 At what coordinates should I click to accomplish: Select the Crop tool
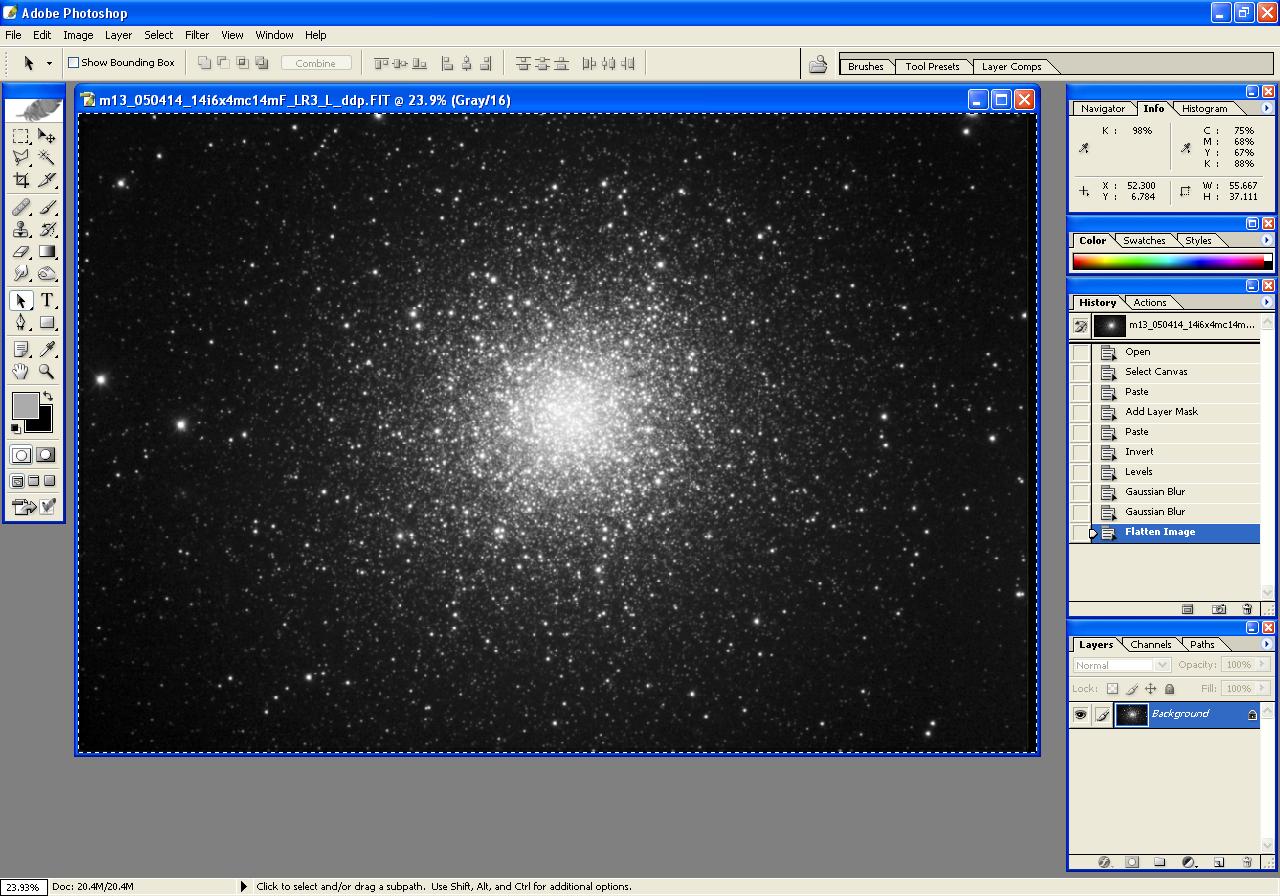pyautogui.click(x=21, y=181)
